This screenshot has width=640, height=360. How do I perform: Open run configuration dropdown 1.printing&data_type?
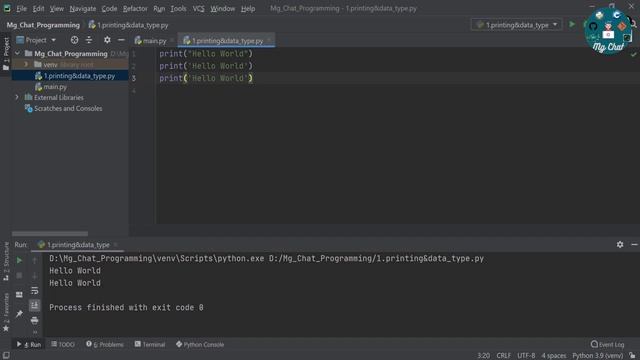click(x=516, y=25)
